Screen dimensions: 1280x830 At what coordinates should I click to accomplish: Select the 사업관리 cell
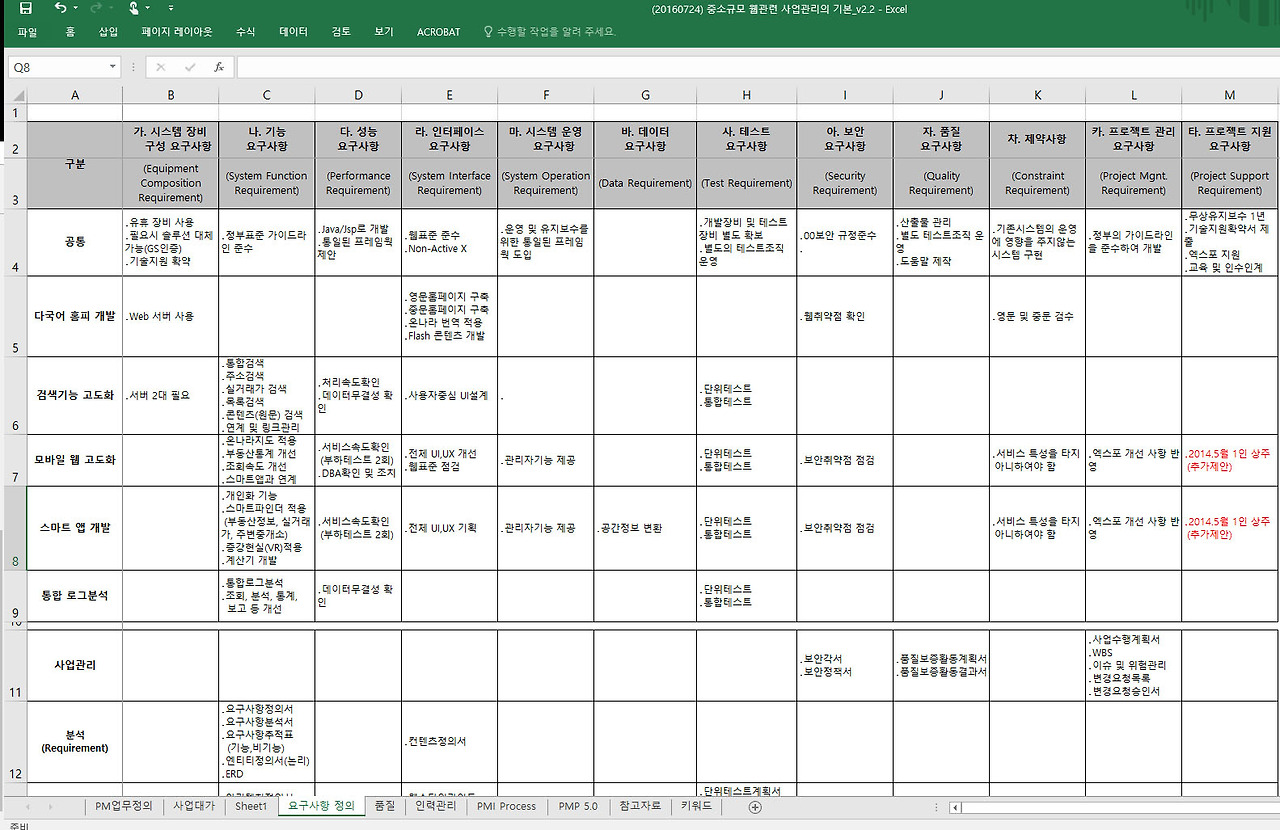point(75,665)
